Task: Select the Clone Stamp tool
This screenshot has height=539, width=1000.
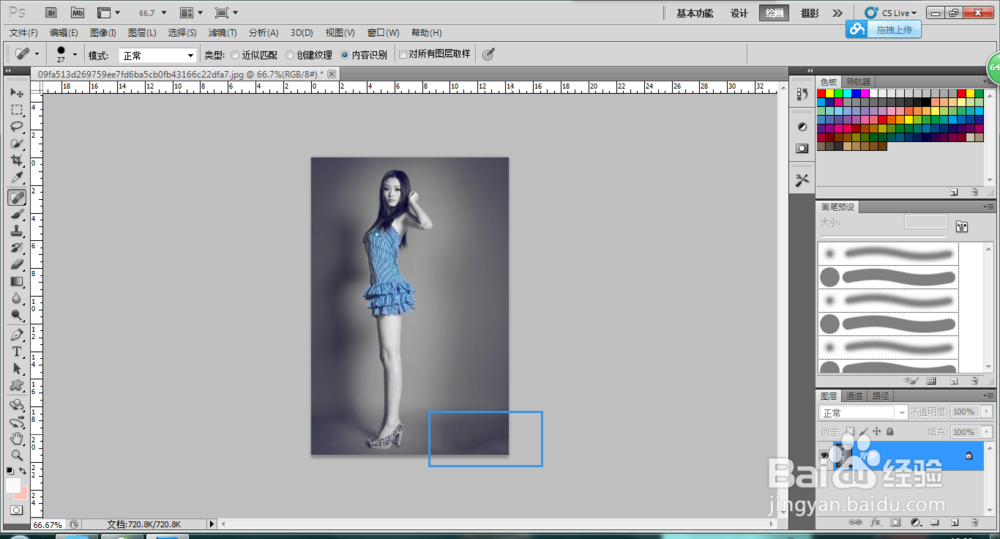Action: click(17, 231)
